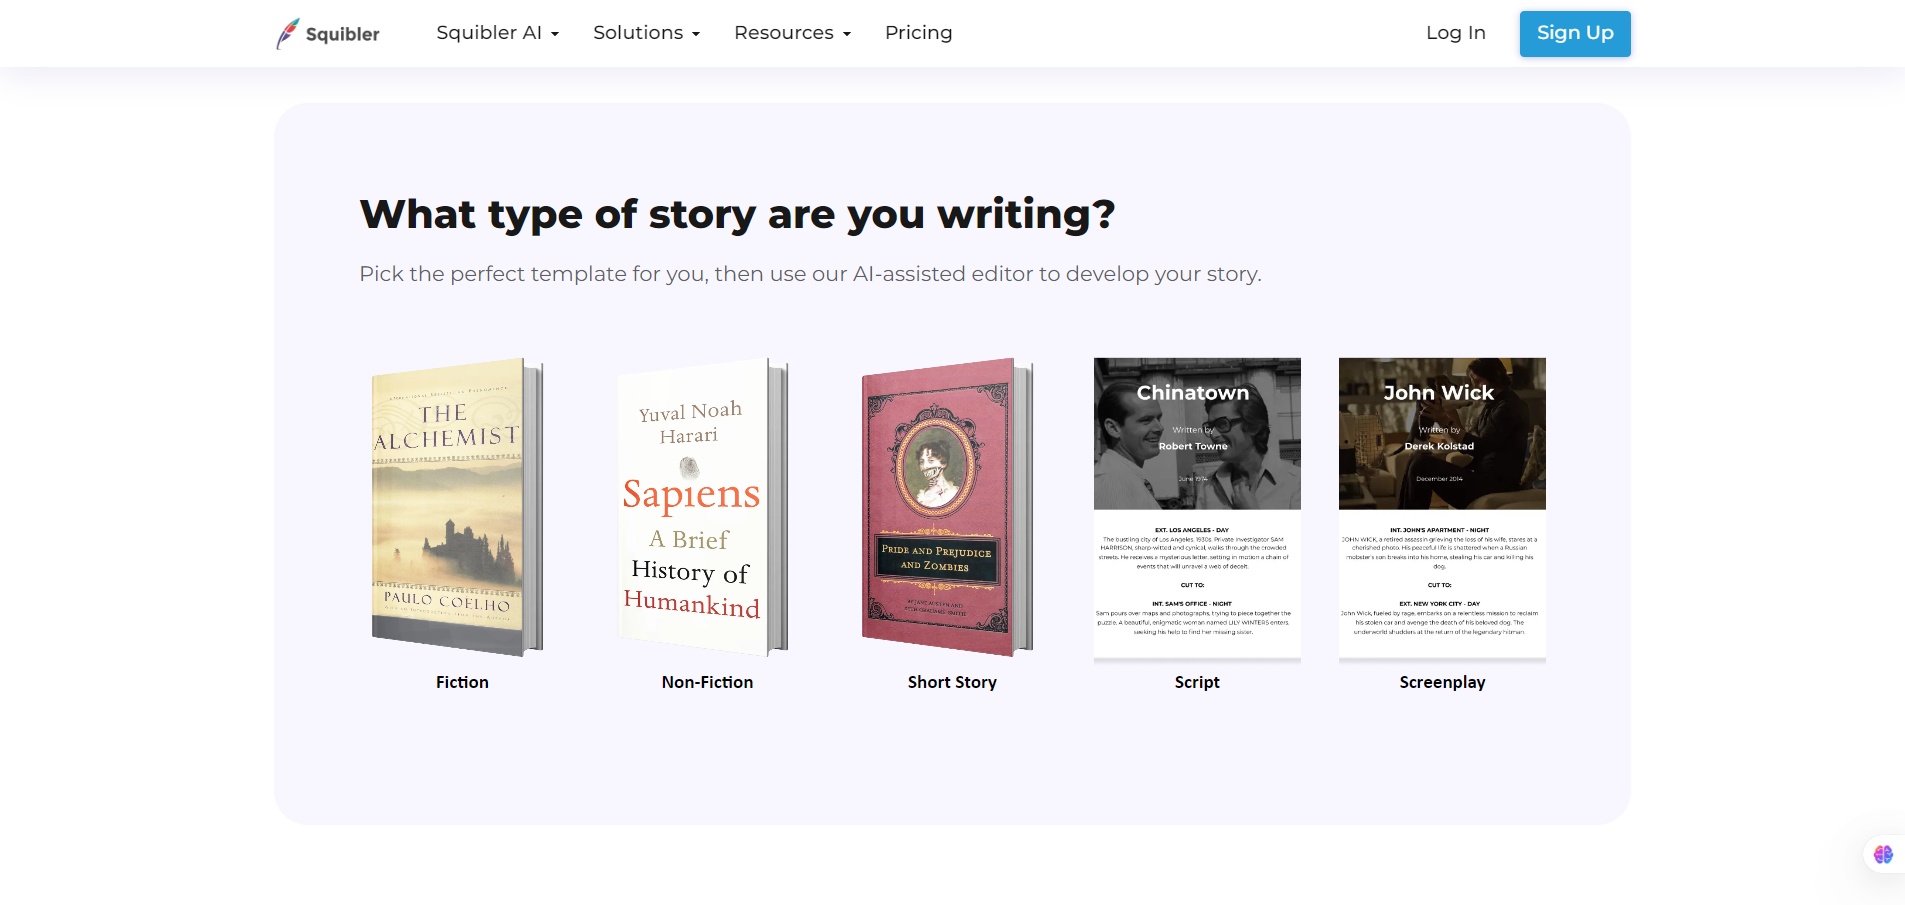Screen dimensions: 1905x905
Task: Select the Sapiens book cover
Action: coord(703,507)
